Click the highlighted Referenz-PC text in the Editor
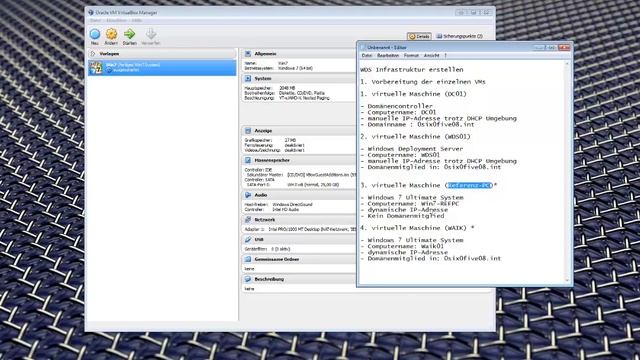640x360 pixels. pyautogui.click(x=470, y=185)
